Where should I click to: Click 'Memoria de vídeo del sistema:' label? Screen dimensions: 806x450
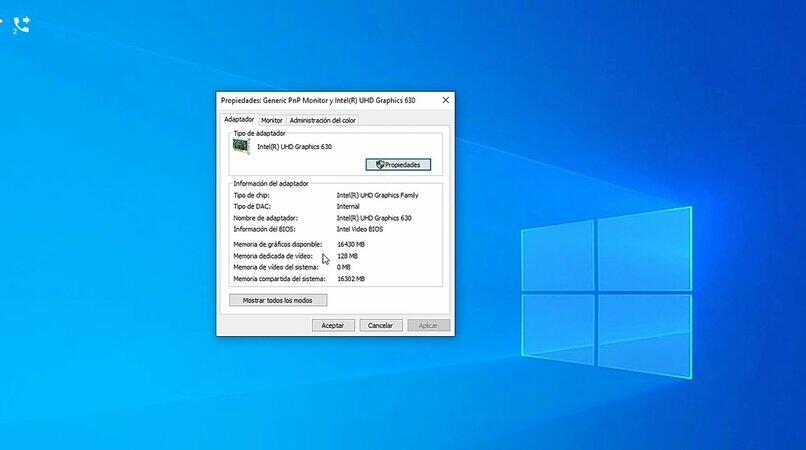(276, 267)
